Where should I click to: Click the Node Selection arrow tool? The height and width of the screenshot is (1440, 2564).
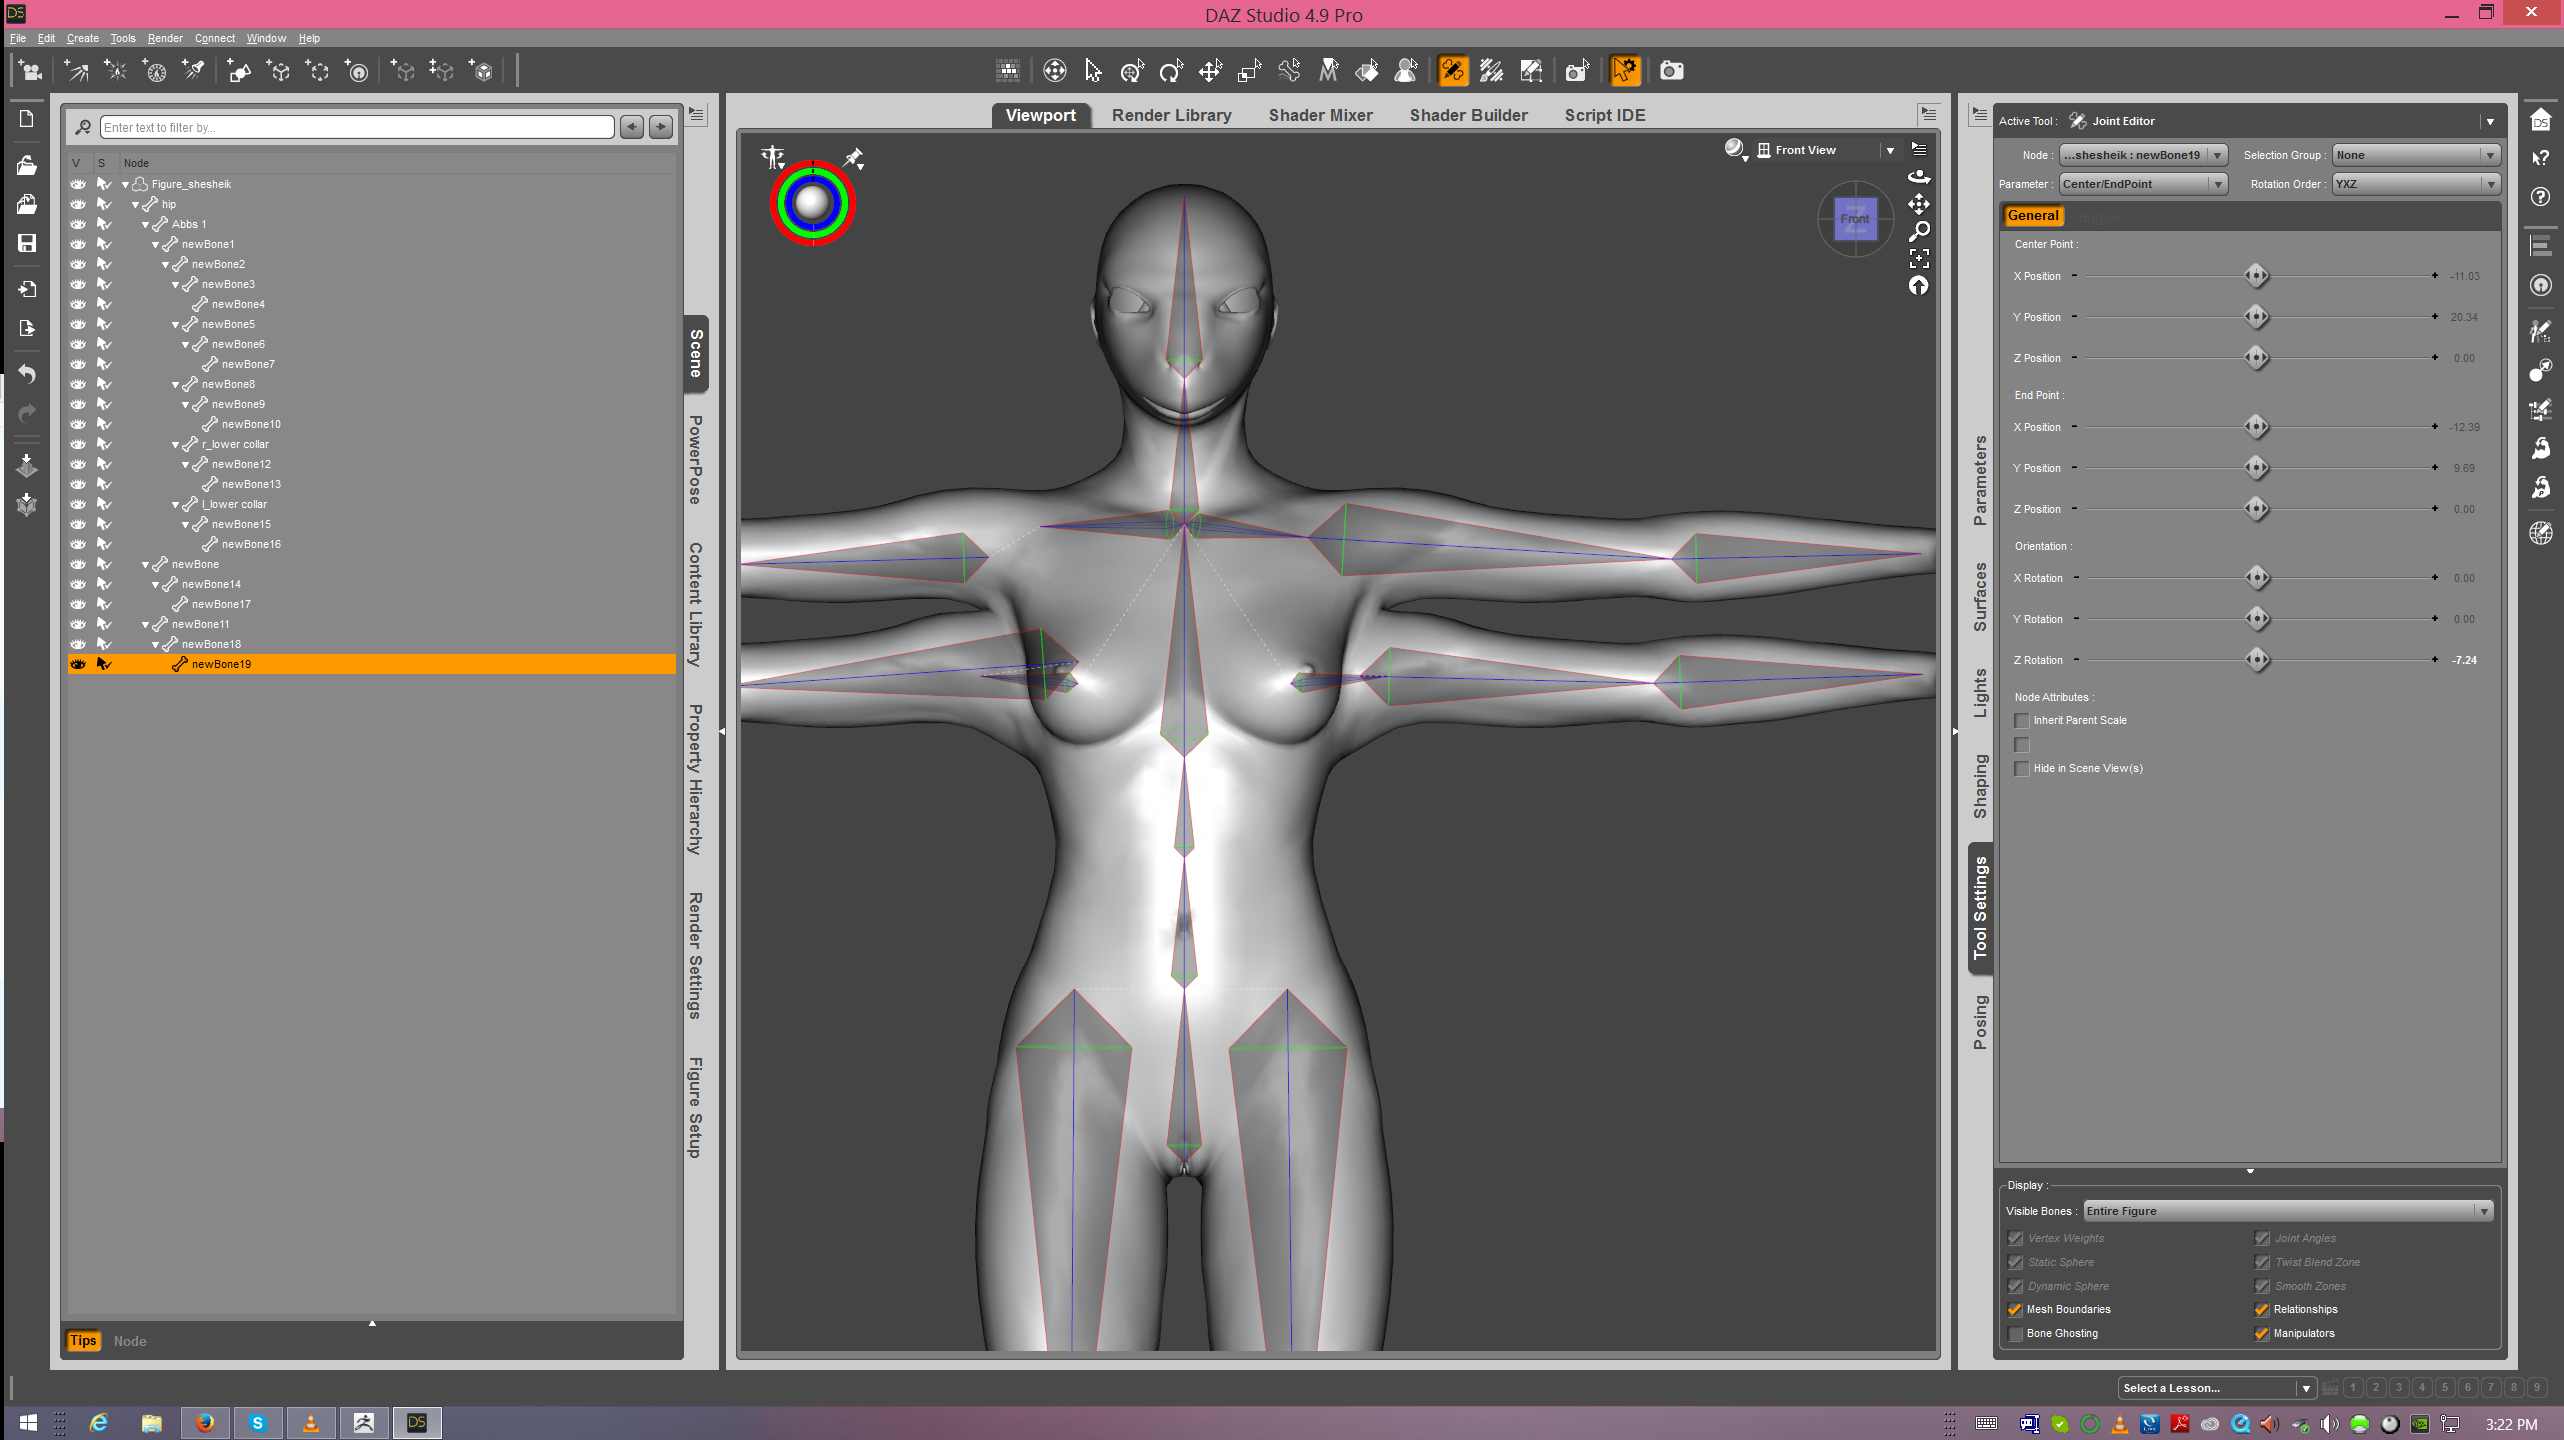tap(1093, 71)
